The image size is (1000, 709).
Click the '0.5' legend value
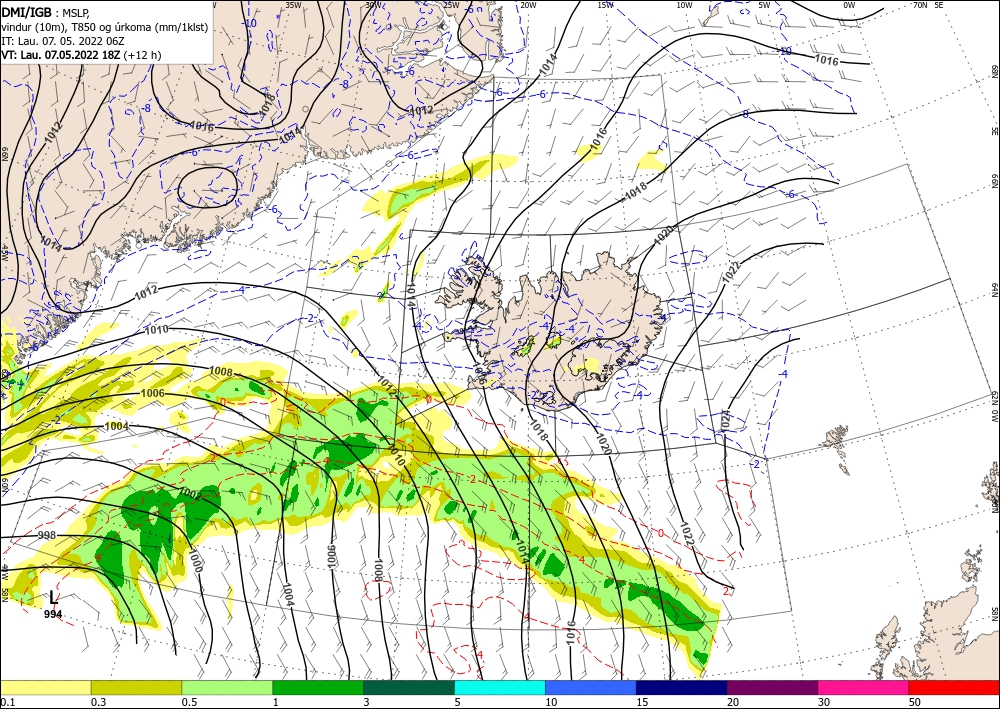(x=189, y=702)
